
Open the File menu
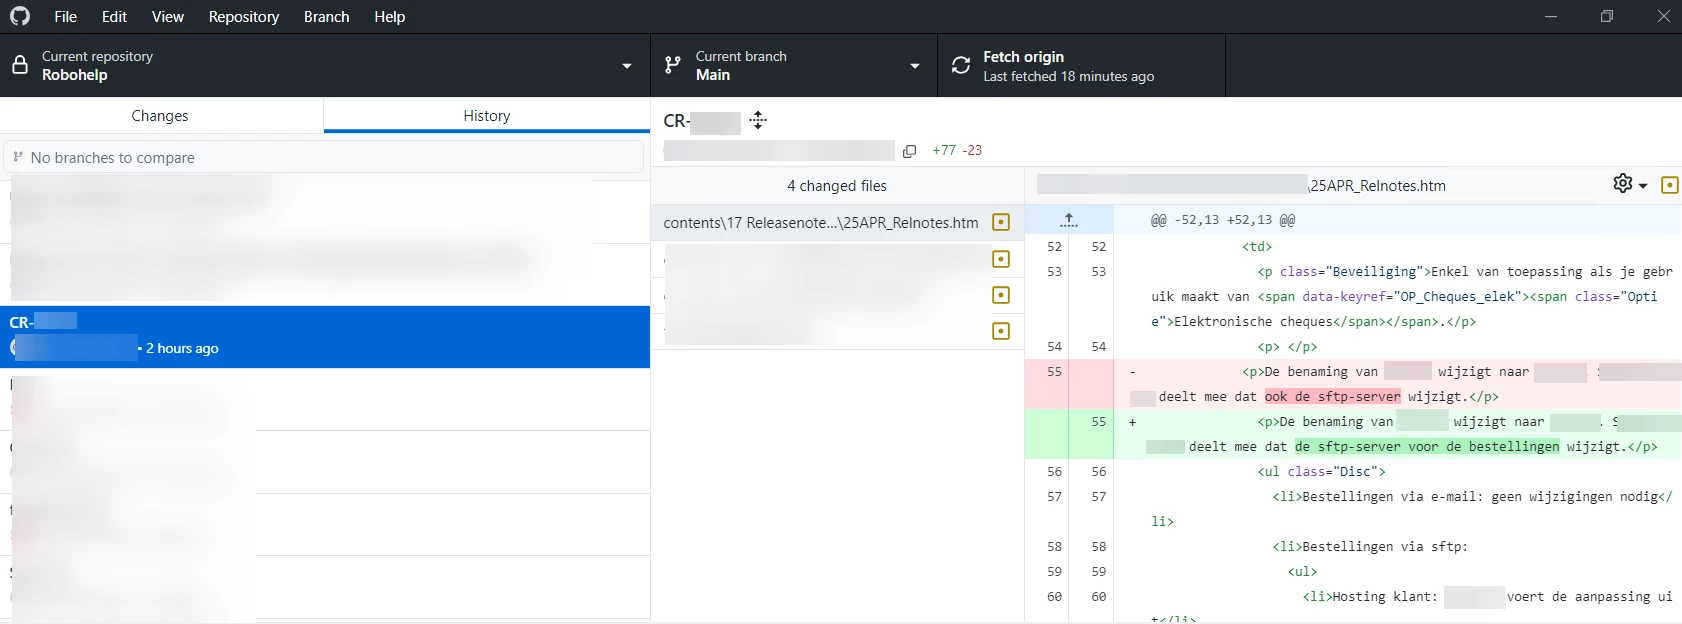pos(66,17)
